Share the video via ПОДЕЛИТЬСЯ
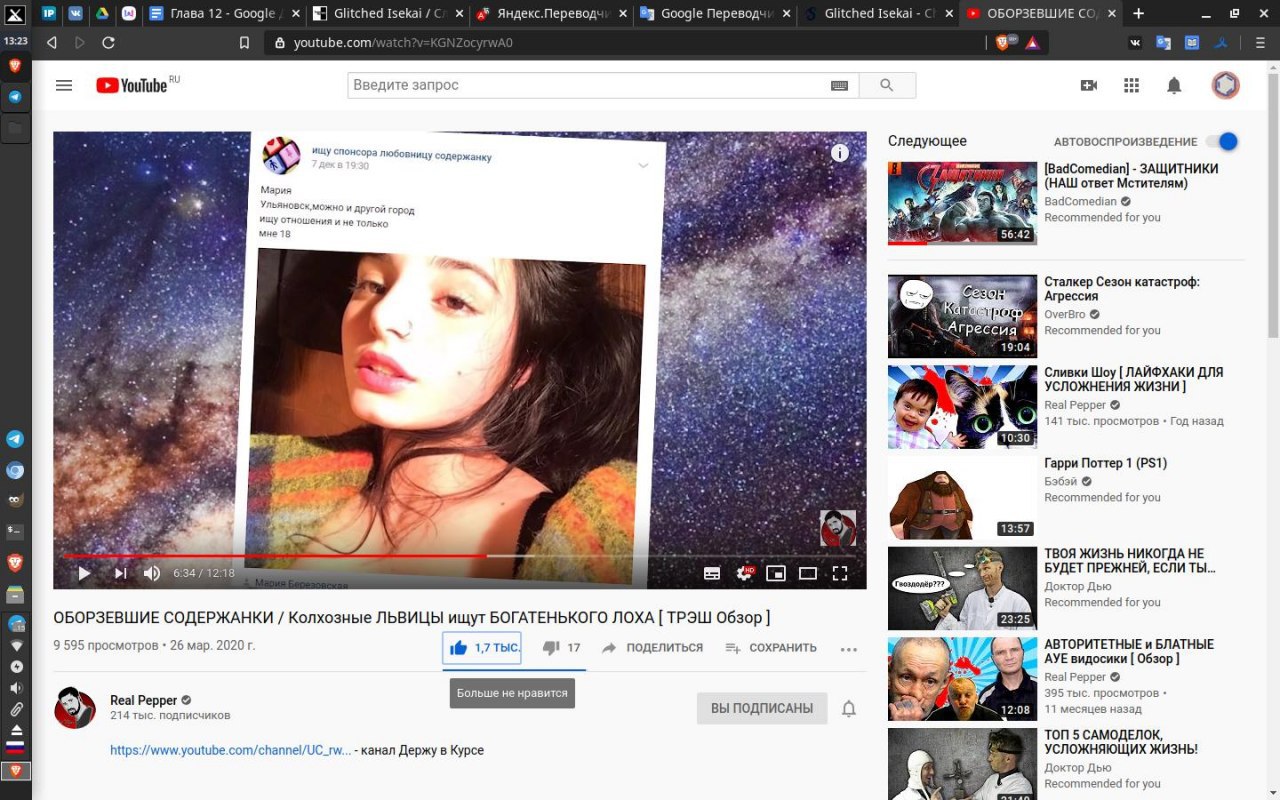1280x800 pixels. 652,648
